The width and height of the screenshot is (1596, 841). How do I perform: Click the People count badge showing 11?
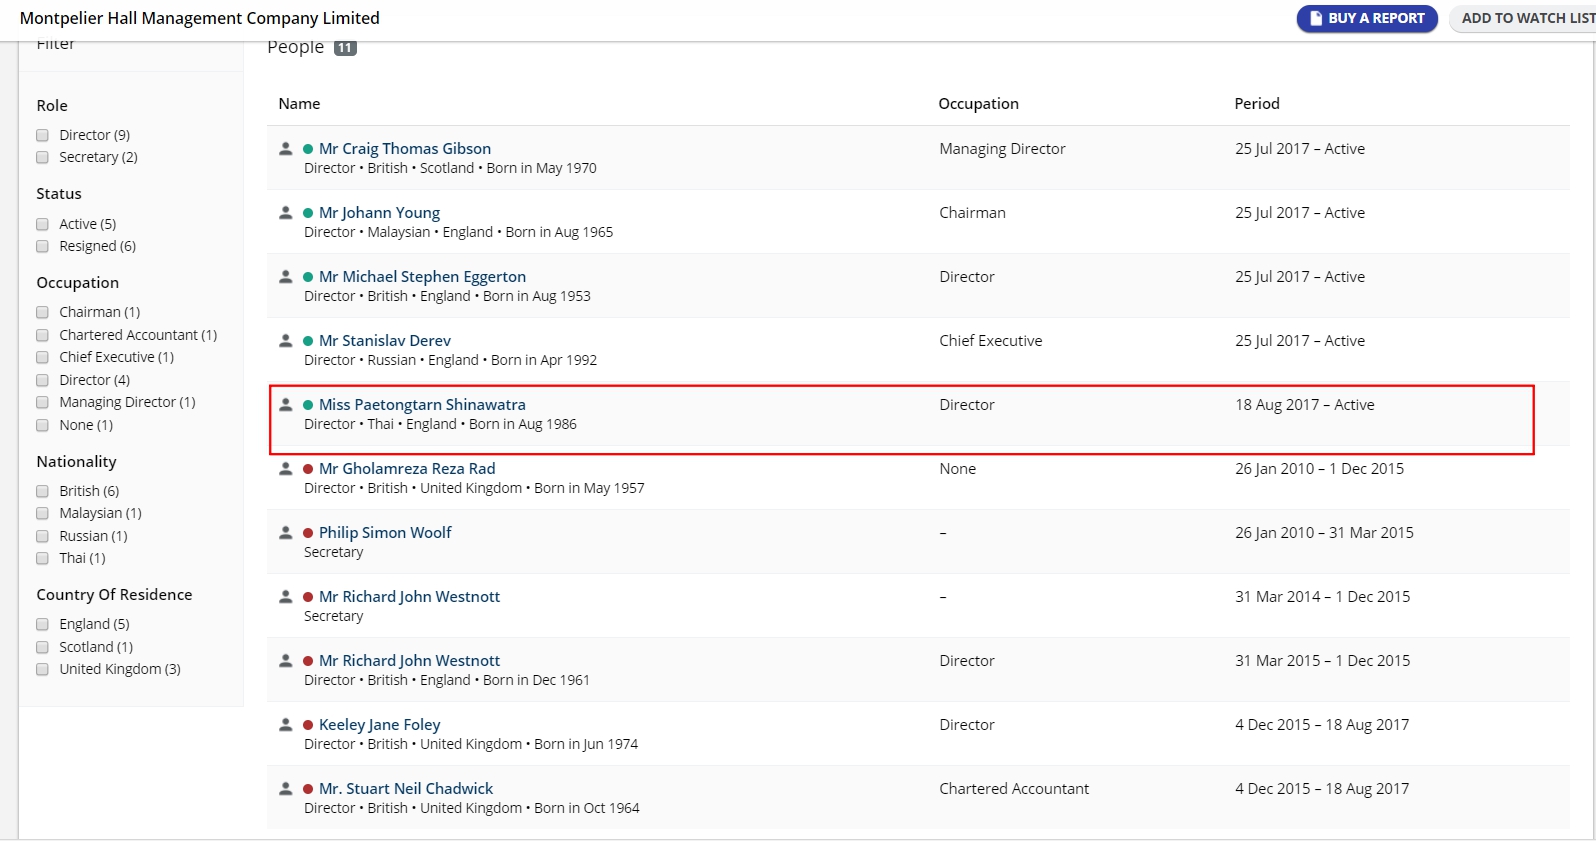point(345,48)
